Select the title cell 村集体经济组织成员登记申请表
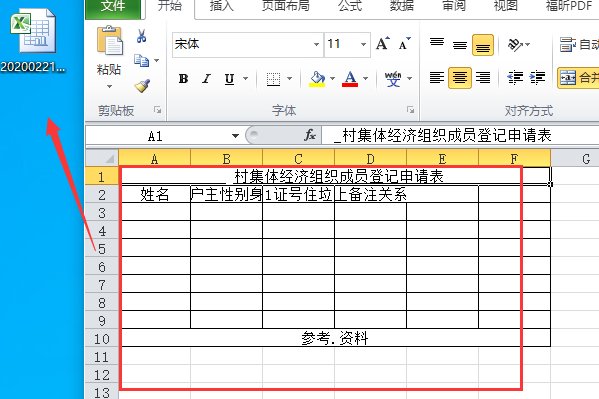The height and width of the screenshot is (399, 599). tap(335, 176)
